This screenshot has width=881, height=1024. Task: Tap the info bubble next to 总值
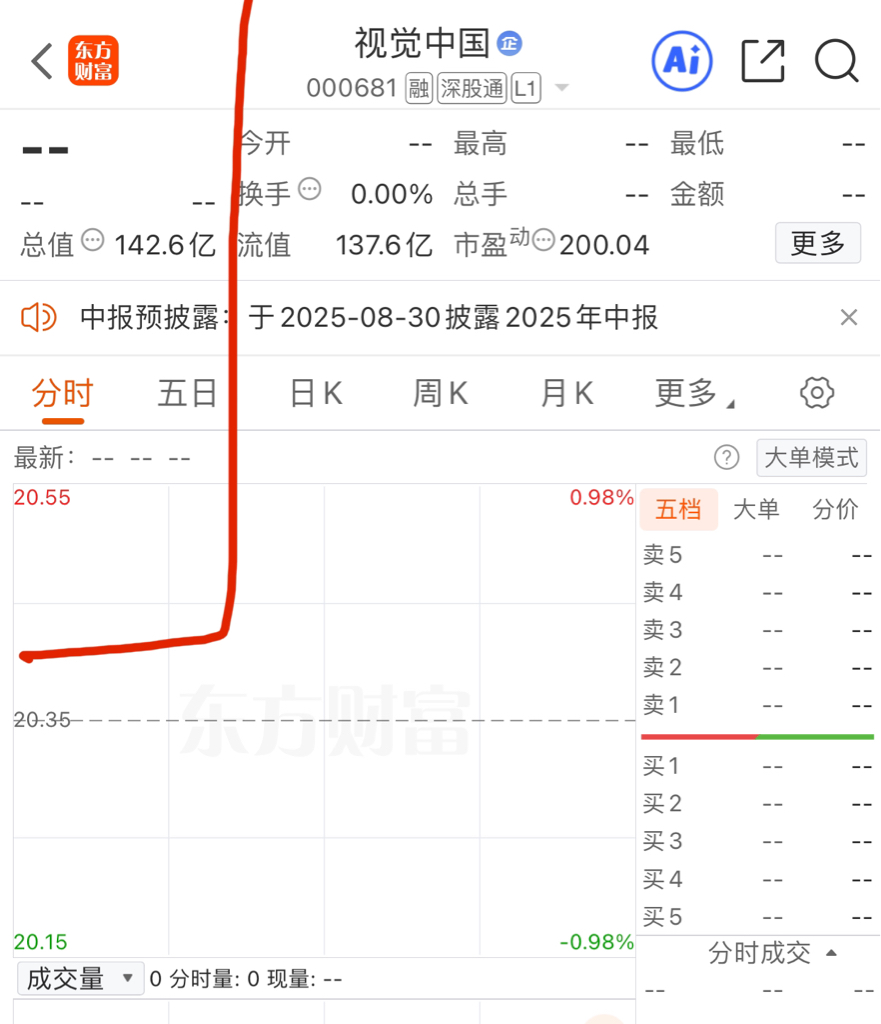pos(93,240)
